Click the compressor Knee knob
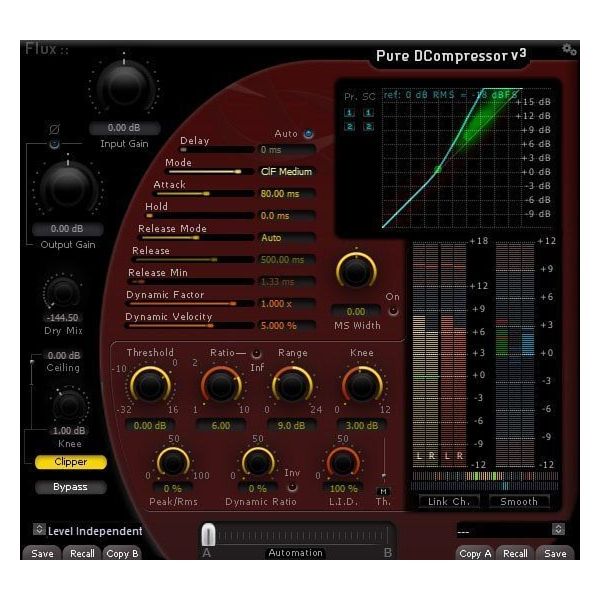 (x=362, y=386)
